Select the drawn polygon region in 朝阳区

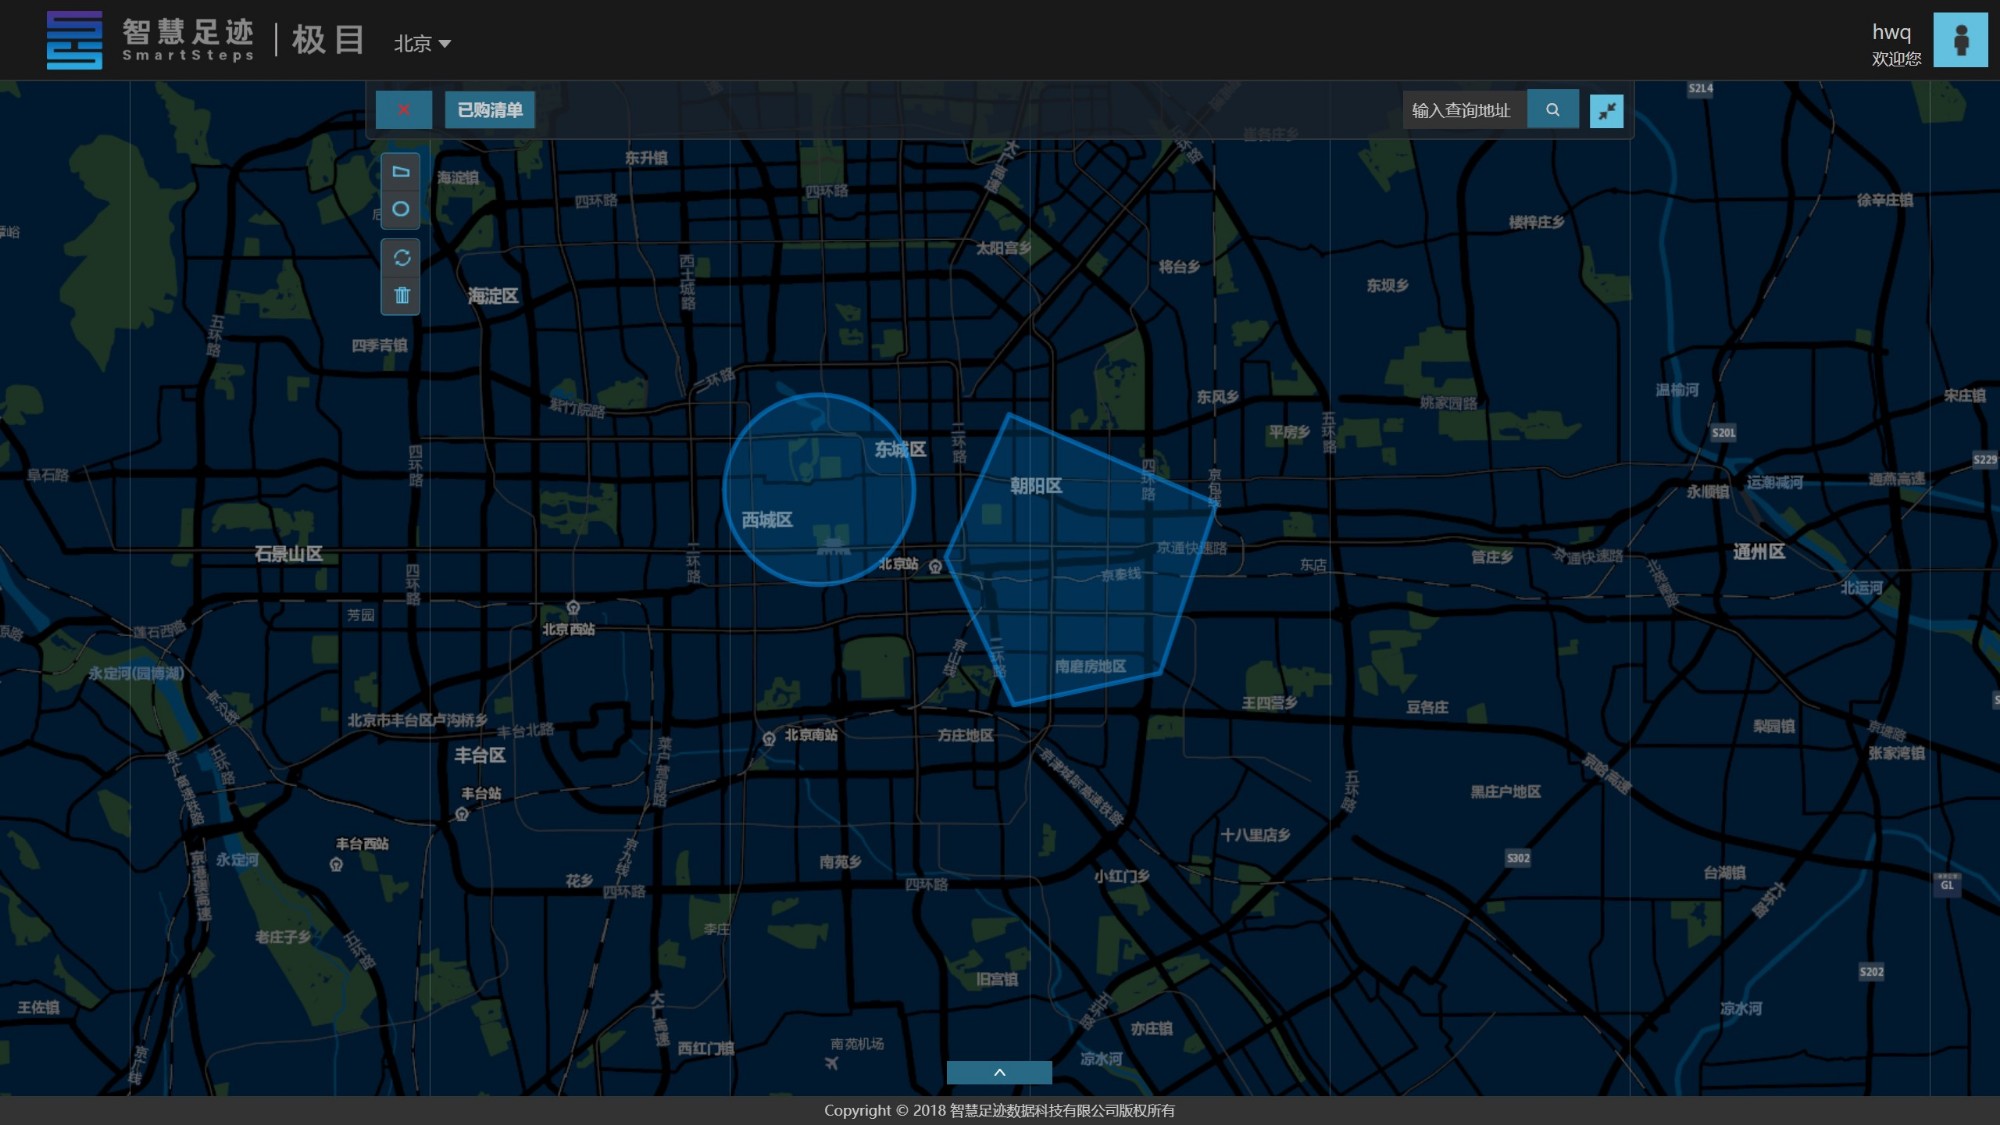[1075, 560]
